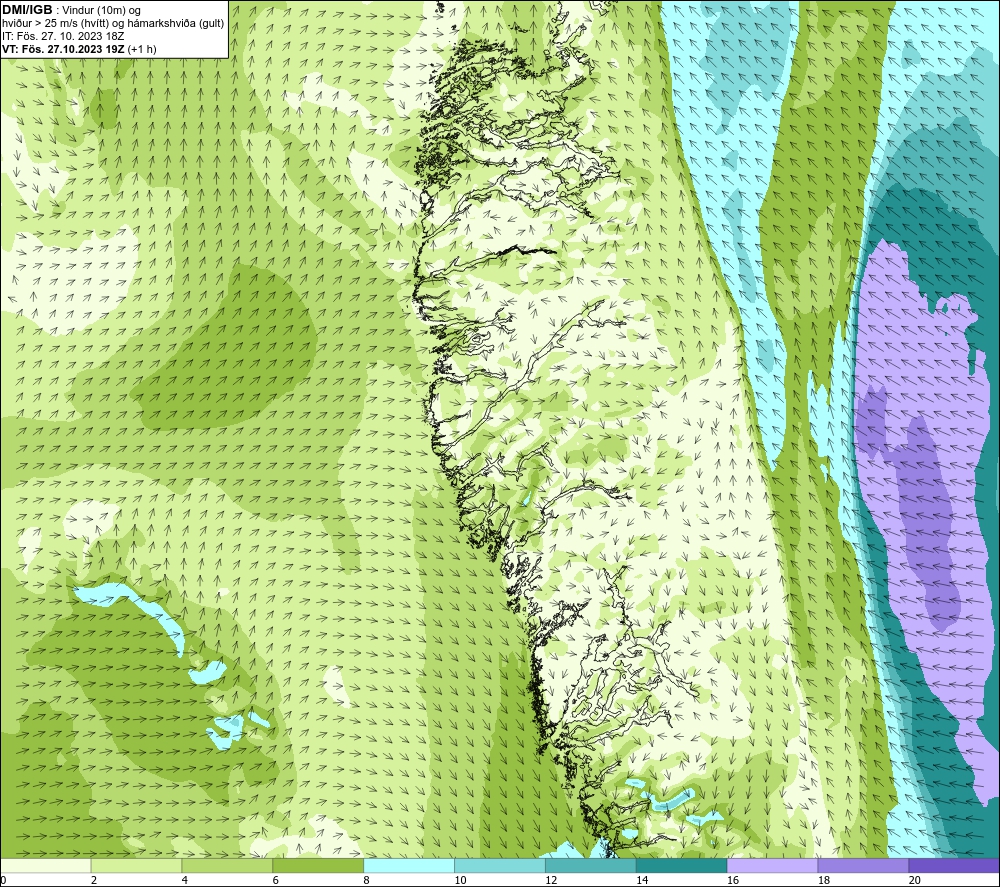Click the '8' scale label
Viewport: 1000px width, 887px height.
[x=367, y=881]
